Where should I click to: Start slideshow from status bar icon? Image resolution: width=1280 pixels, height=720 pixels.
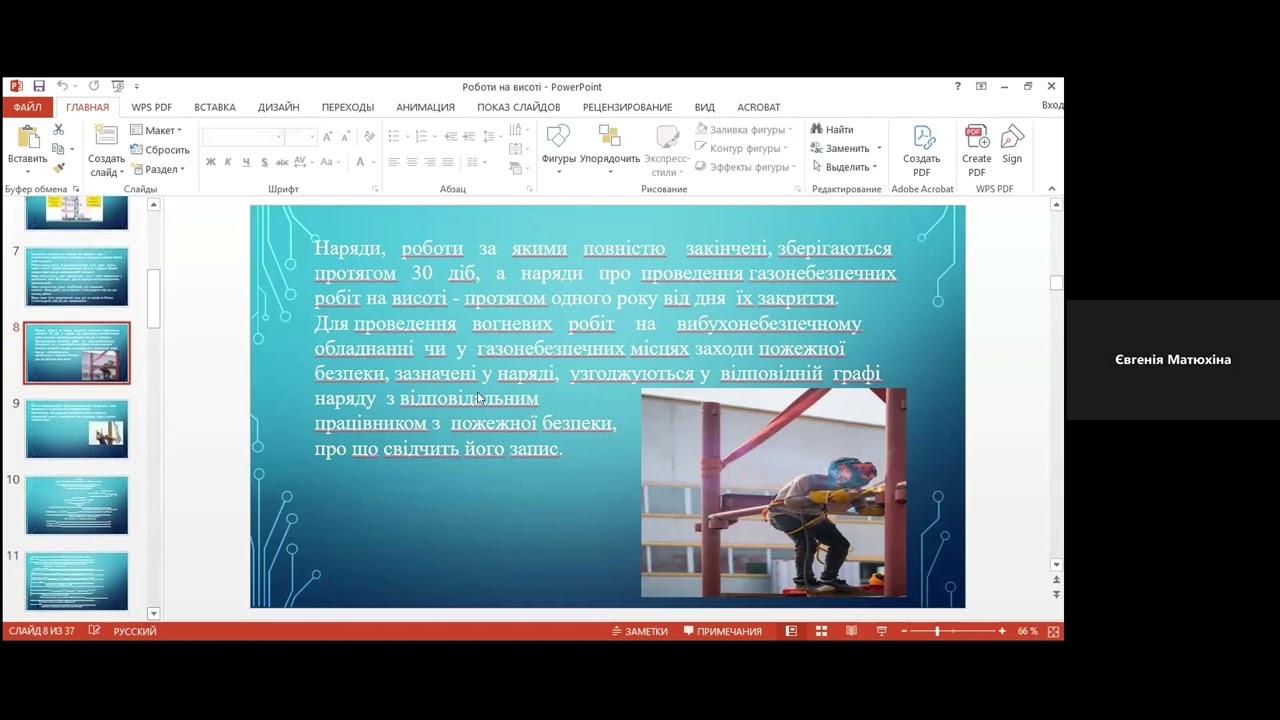881,631
